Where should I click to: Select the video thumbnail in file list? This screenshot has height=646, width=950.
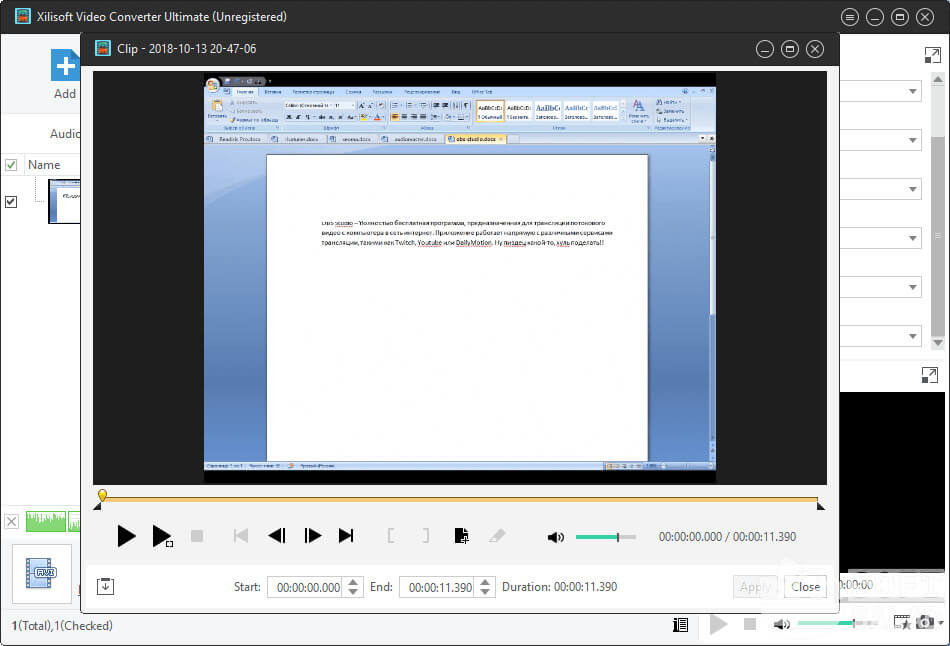64,201
